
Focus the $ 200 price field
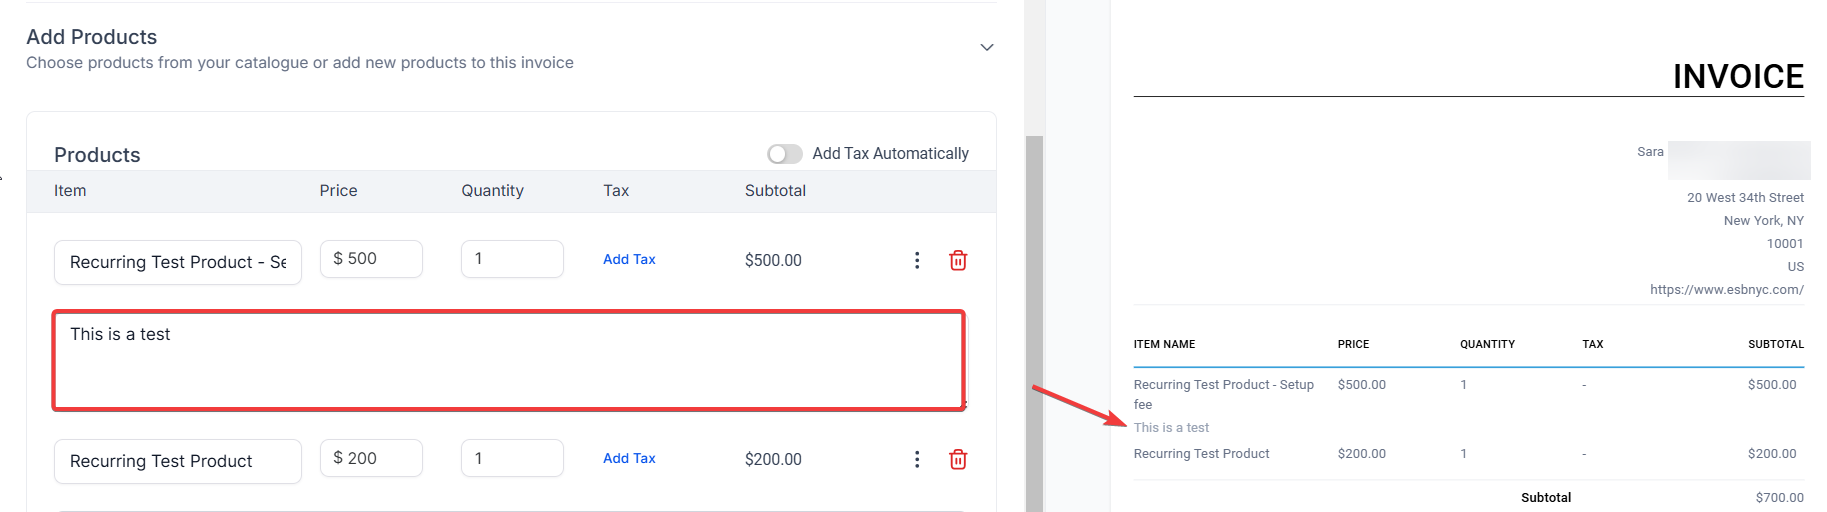371,458
